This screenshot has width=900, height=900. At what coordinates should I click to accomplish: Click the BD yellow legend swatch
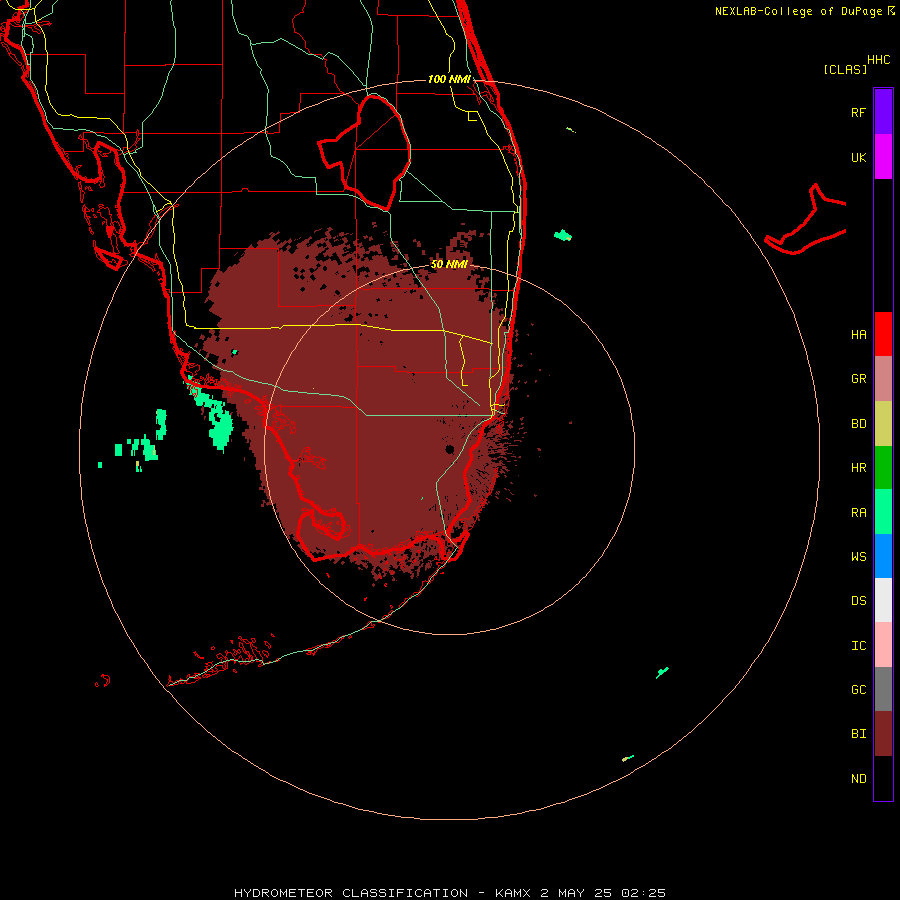coord(883,424)
